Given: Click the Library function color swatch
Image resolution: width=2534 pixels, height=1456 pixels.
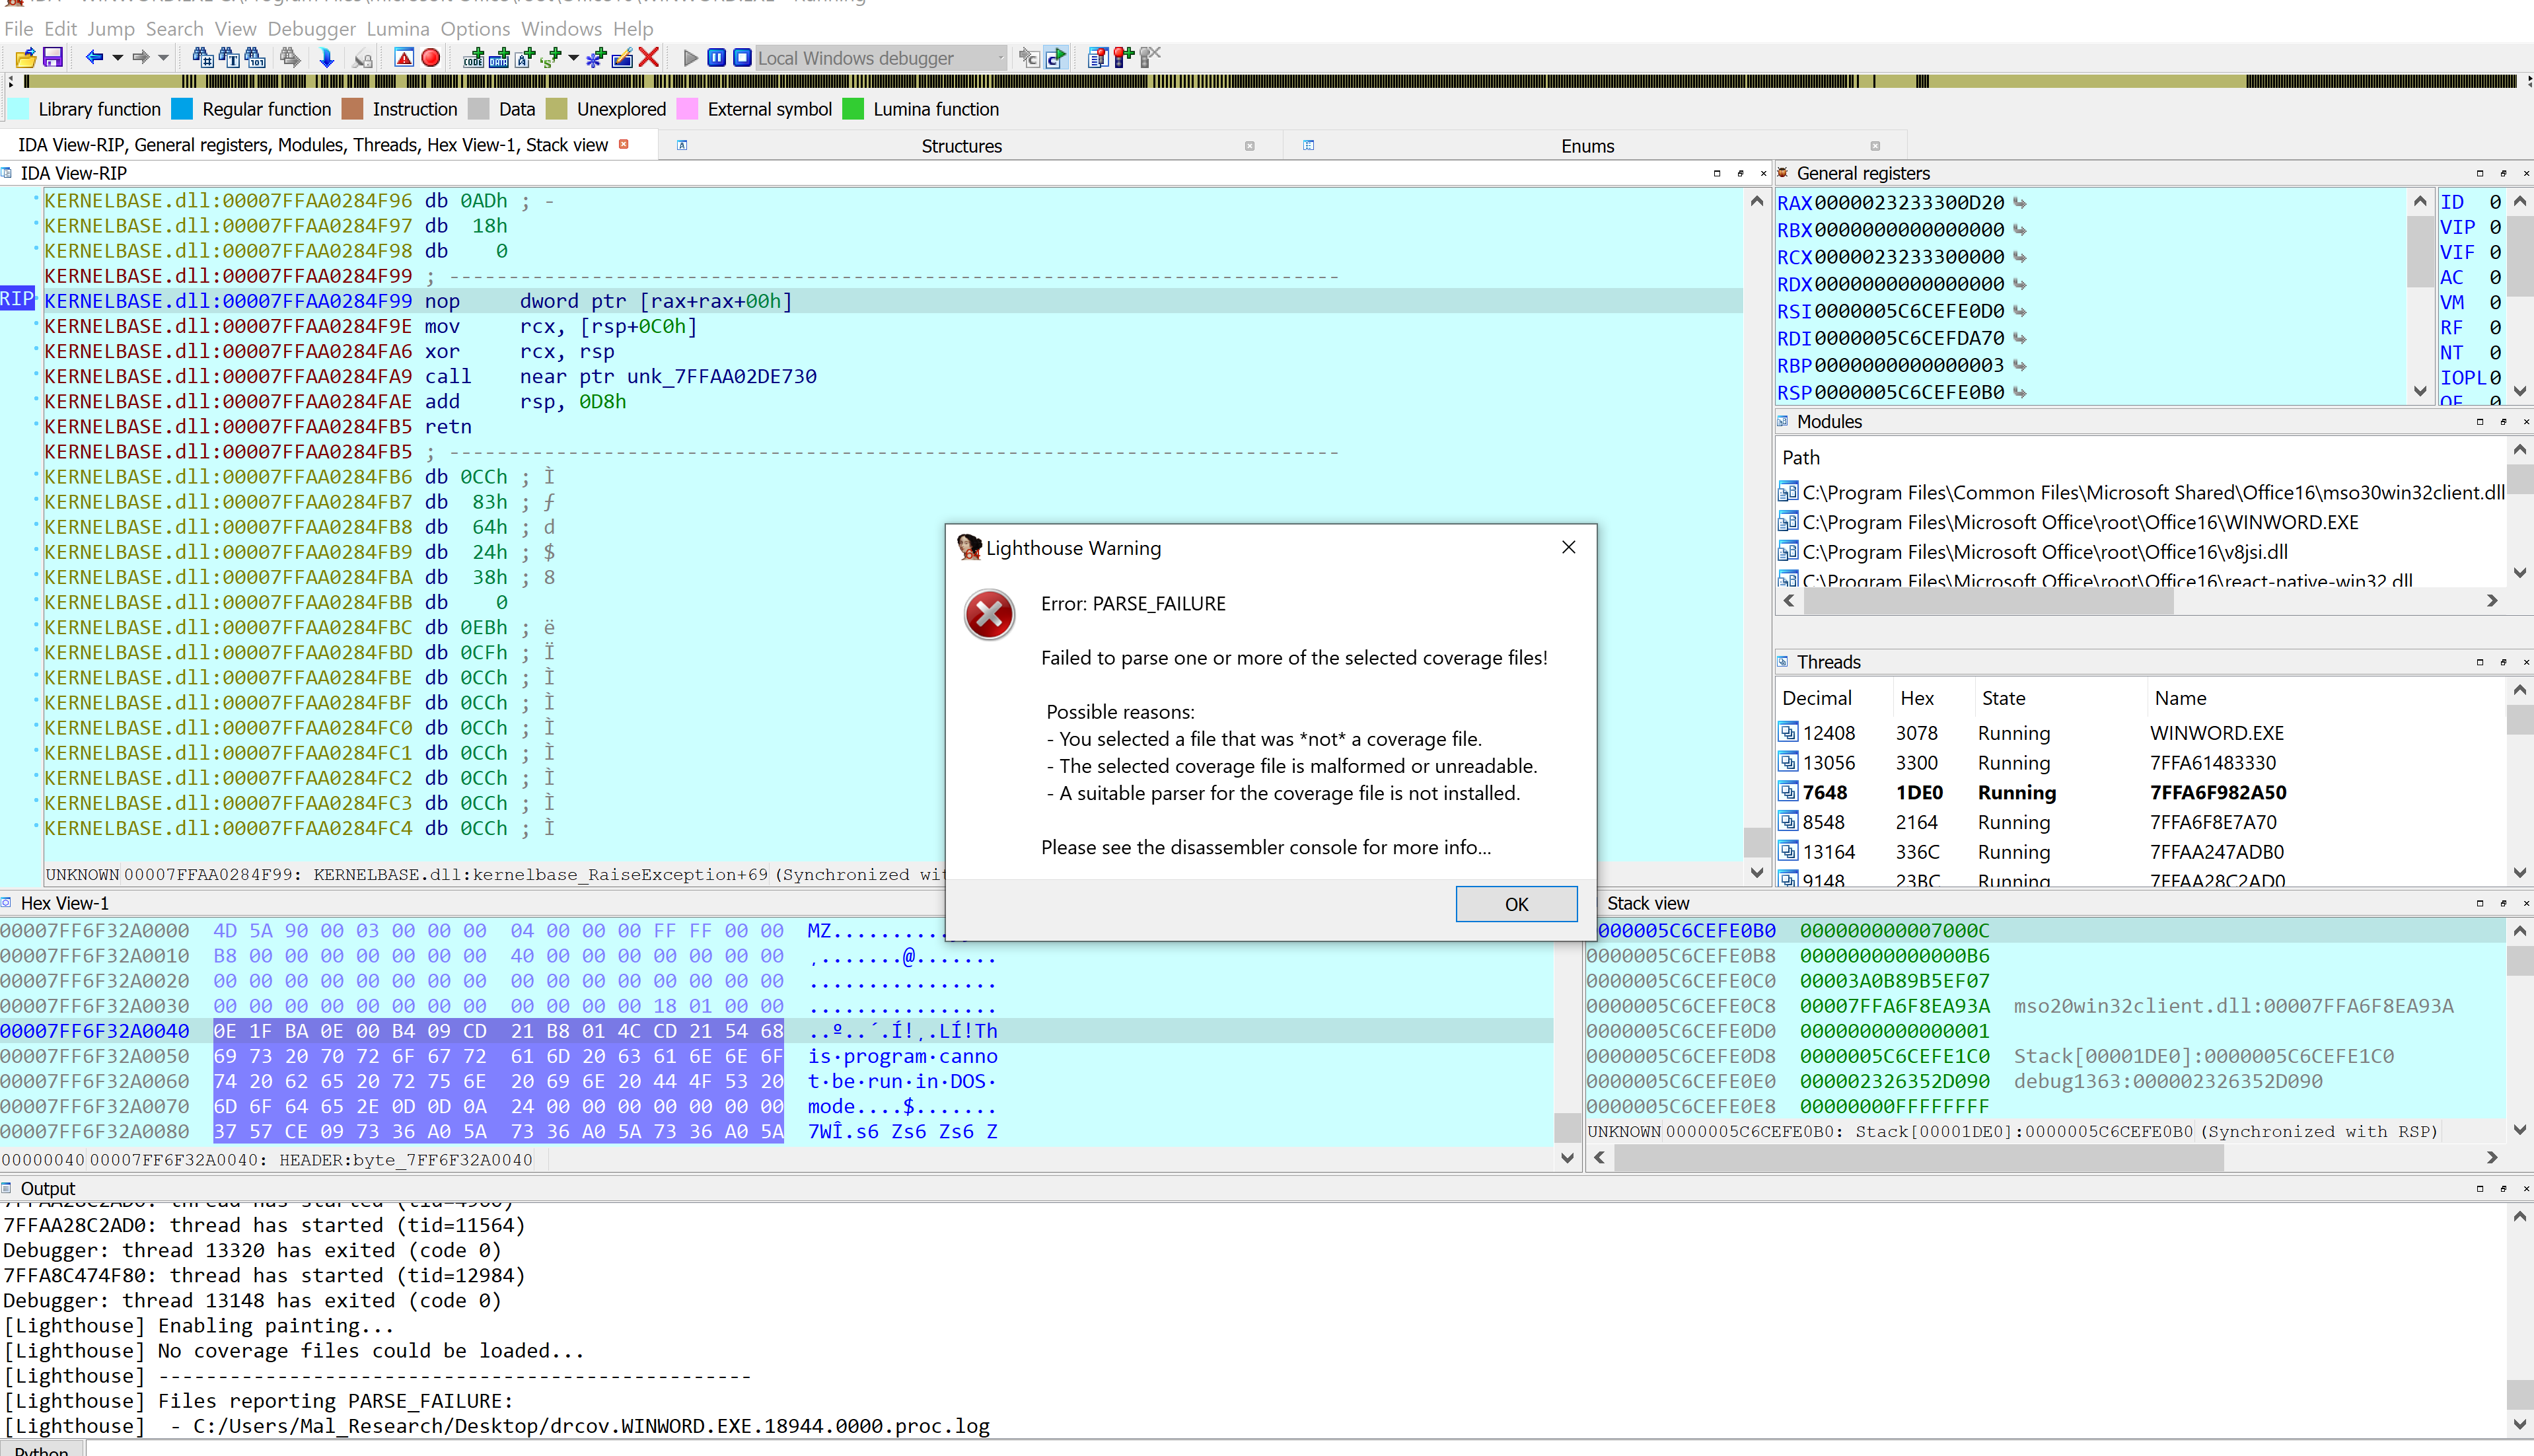Looking at the screenshot, I should coord(19,109).
